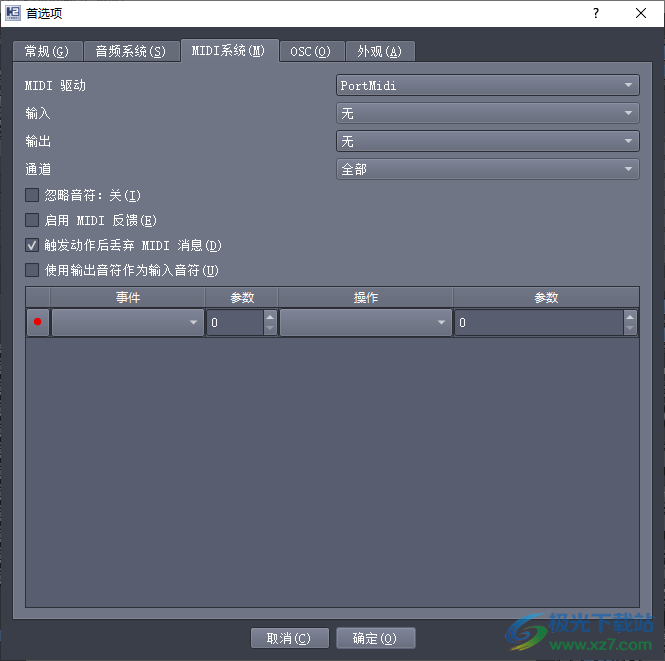Enable 使用输出音符作为输入音符 checkbox
Screen dimensions: 665x661
coord(32,270)
